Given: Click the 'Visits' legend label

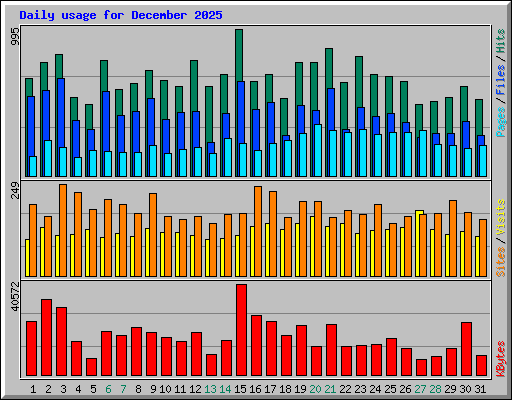Looking at the screenshot, I should tap(501, 218).
